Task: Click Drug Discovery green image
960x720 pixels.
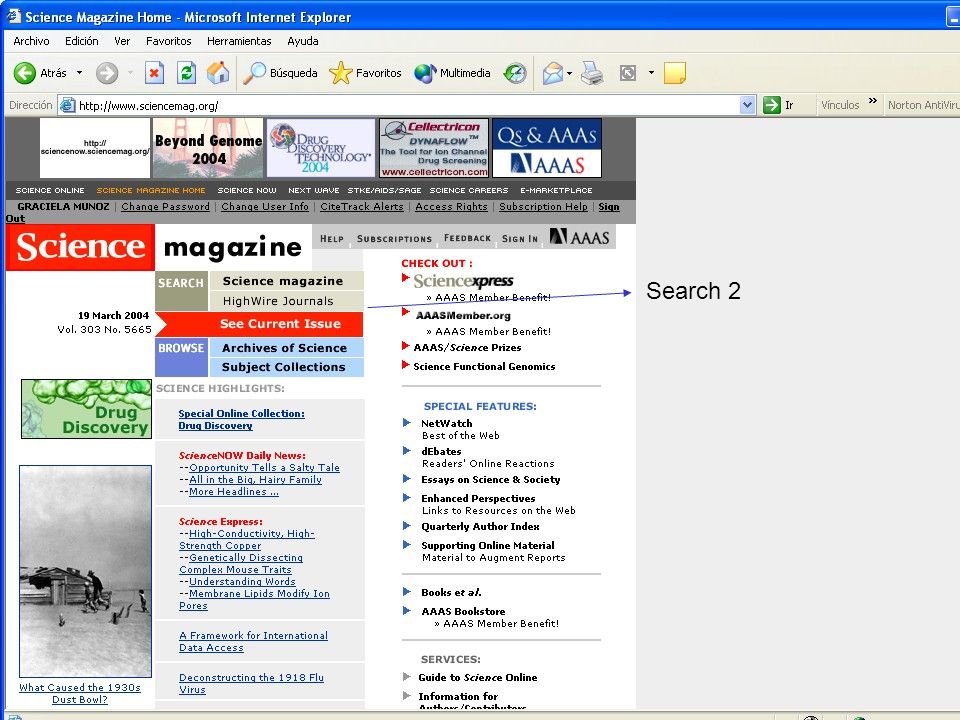Action: pyautogui.click(x=86, y=408)
